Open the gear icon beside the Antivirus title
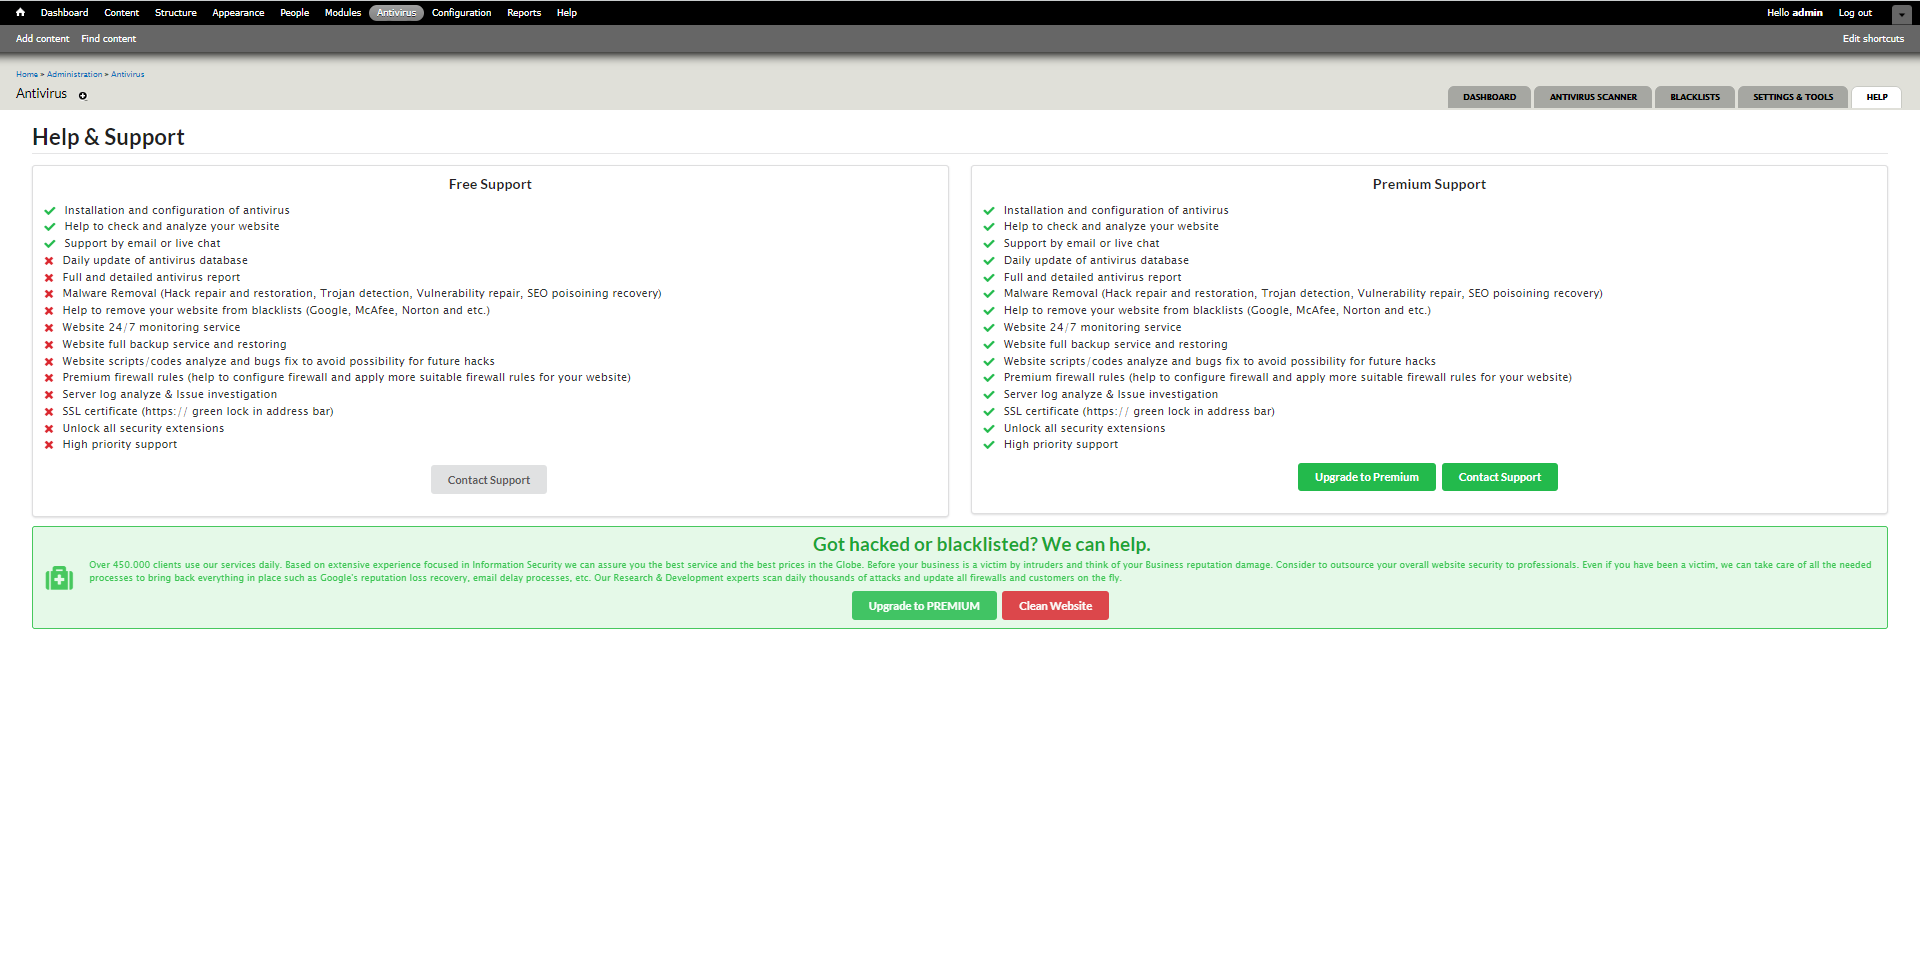The width and height of the screenshot is (1920, 969). pos(82,95)
